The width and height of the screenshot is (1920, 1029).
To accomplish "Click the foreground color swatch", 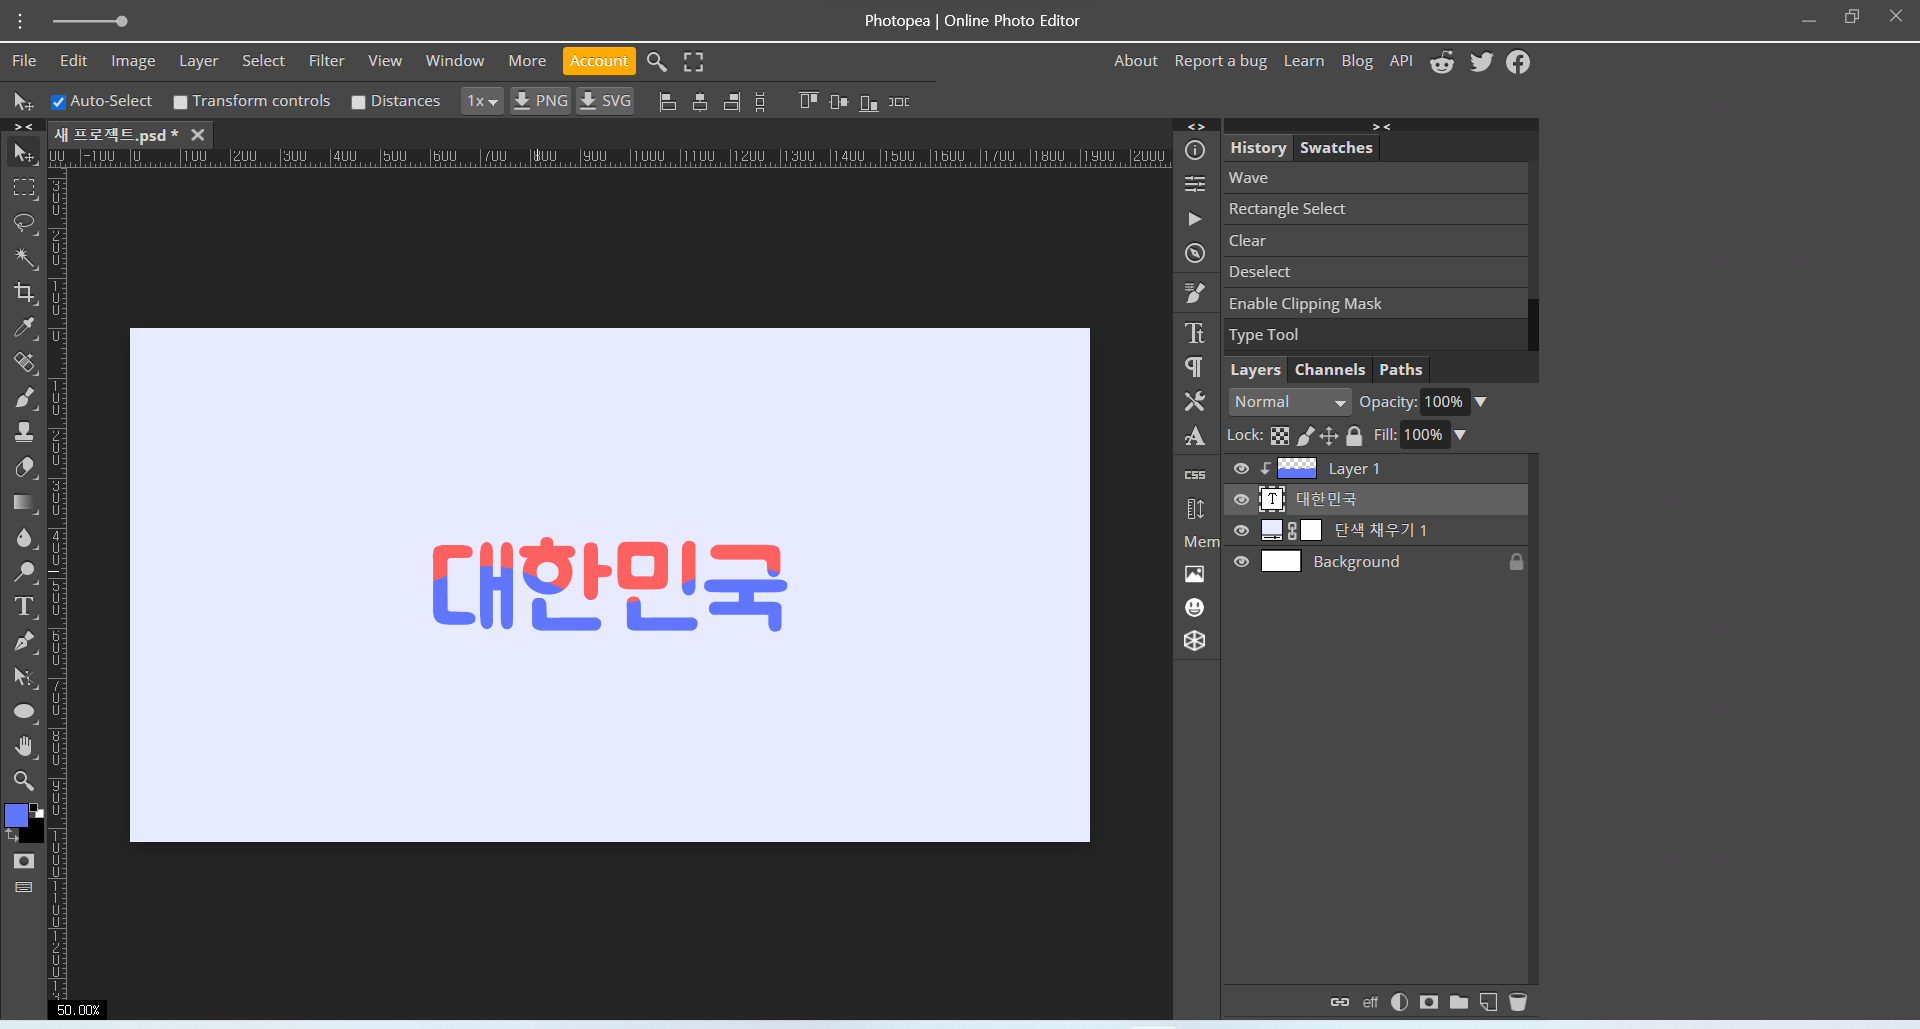I will [x=15, y=815].
